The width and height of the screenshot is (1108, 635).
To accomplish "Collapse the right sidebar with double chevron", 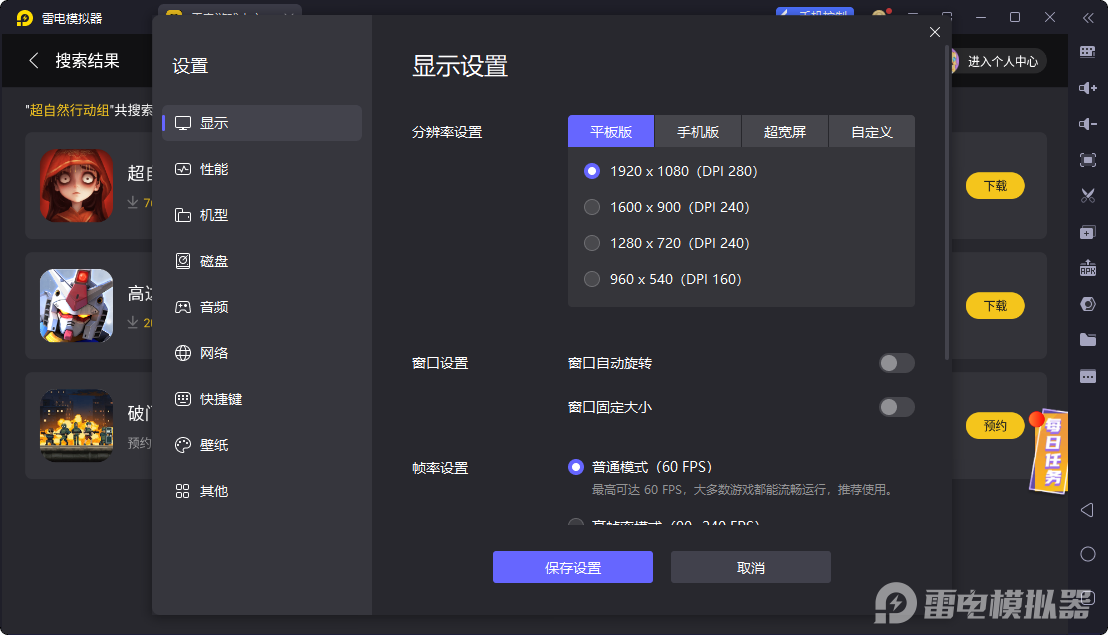I will [1088, 18].
